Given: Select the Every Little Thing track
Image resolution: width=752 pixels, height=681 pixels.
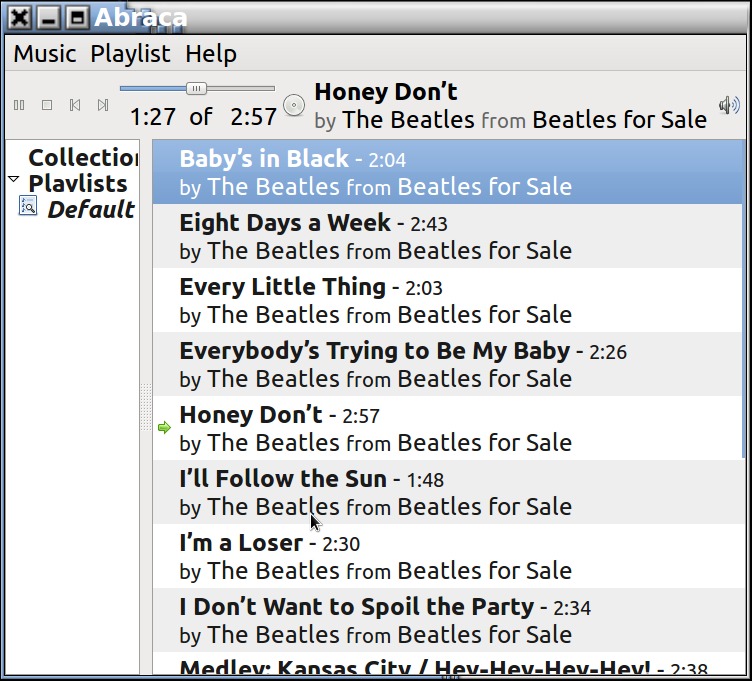Looking at the screenshot, I should (x=447, y=300).
